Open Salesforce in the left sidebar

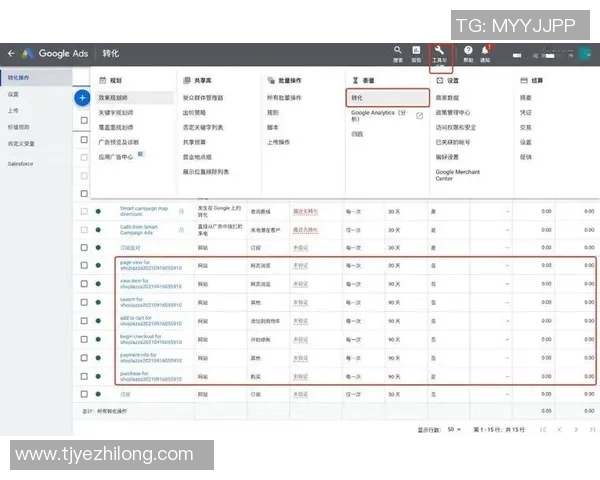tap(20, 164)
